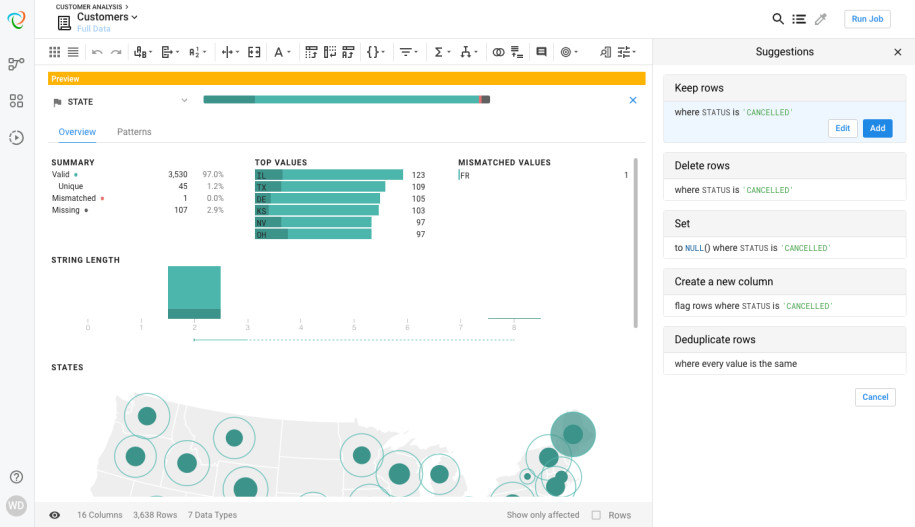The width and height of the screenshot is (915, 527).
Task: Click the comment bubble toolbar icon
Action: point(541,52)
